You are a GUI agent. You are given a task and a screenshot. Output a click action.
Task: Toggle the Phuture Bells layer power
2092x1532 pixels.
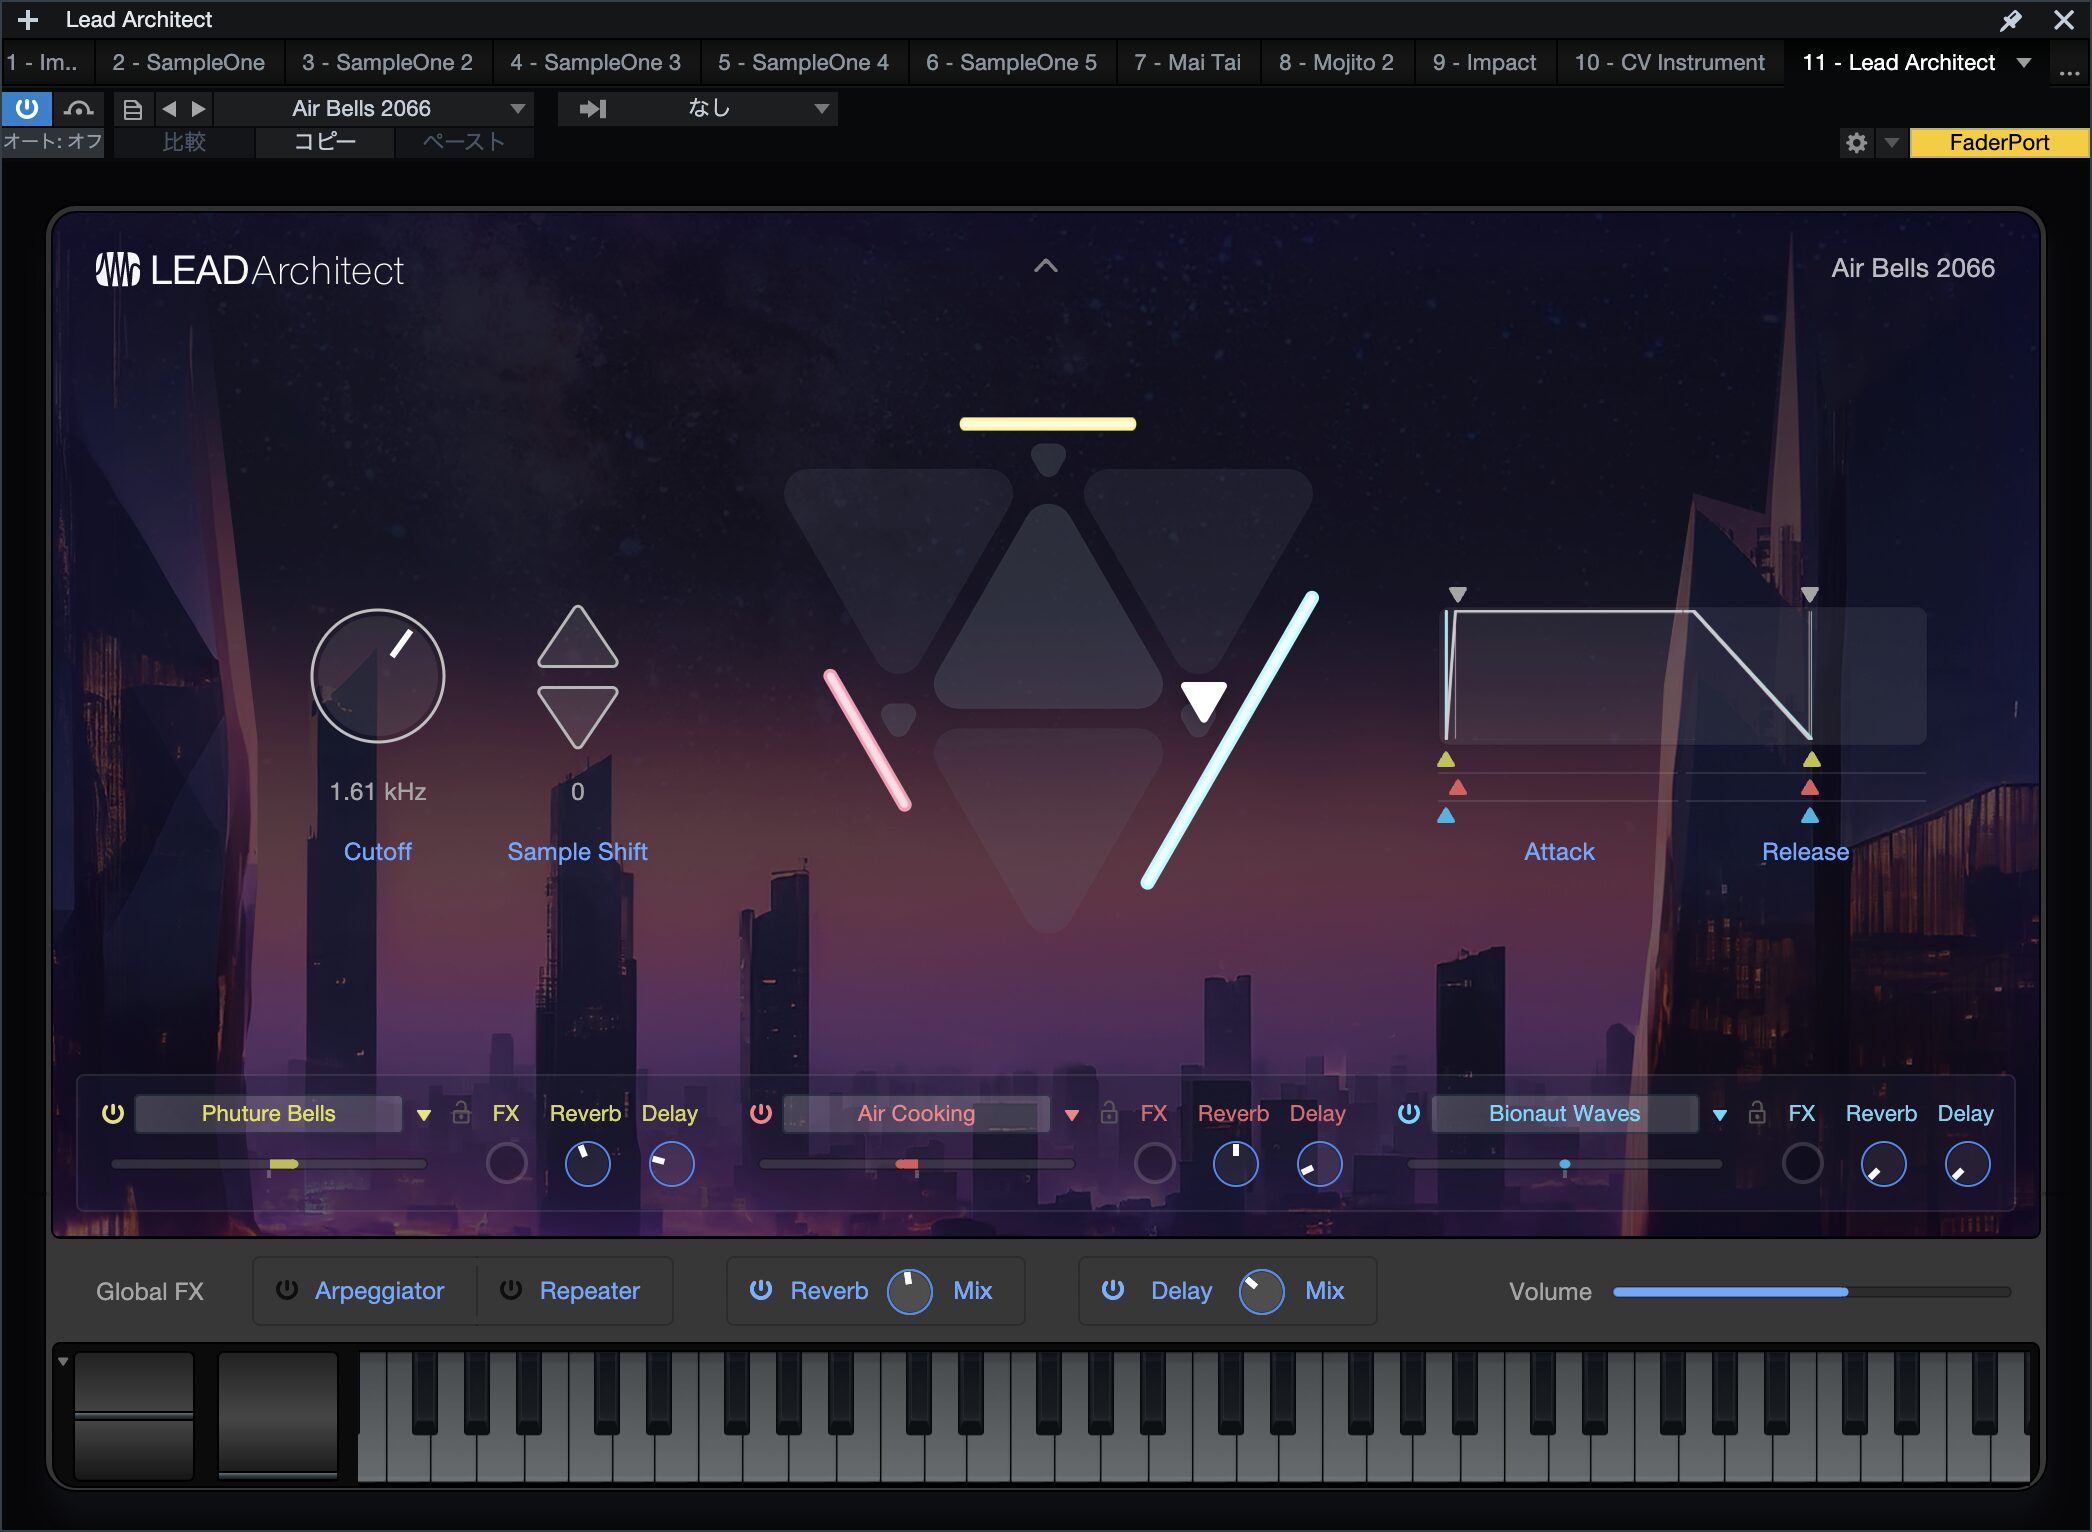113,1113
